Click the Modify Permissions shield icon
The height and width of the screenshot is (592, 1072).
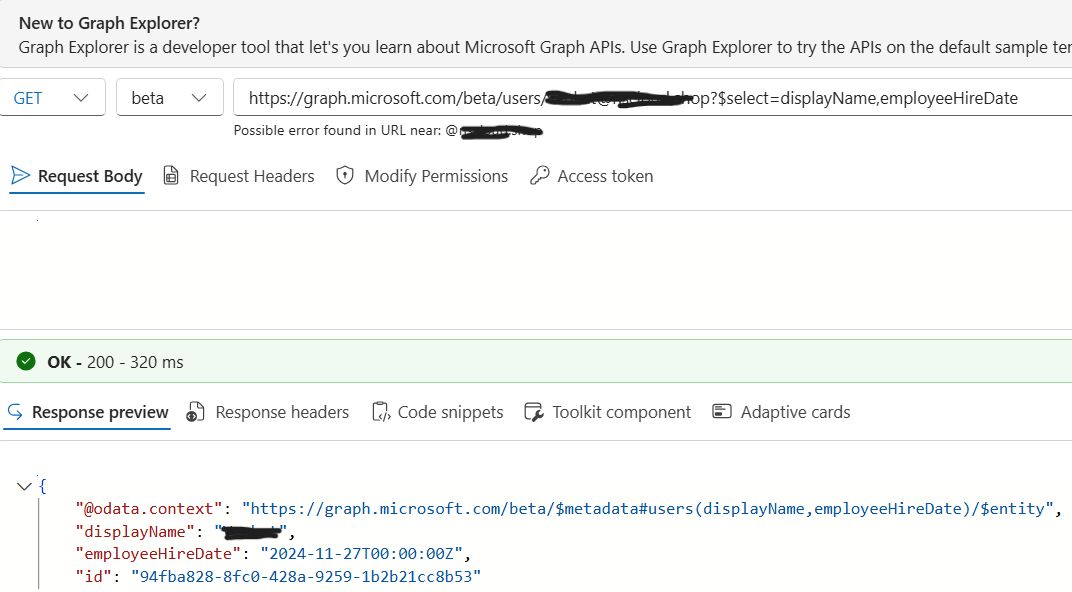(345, 176)
